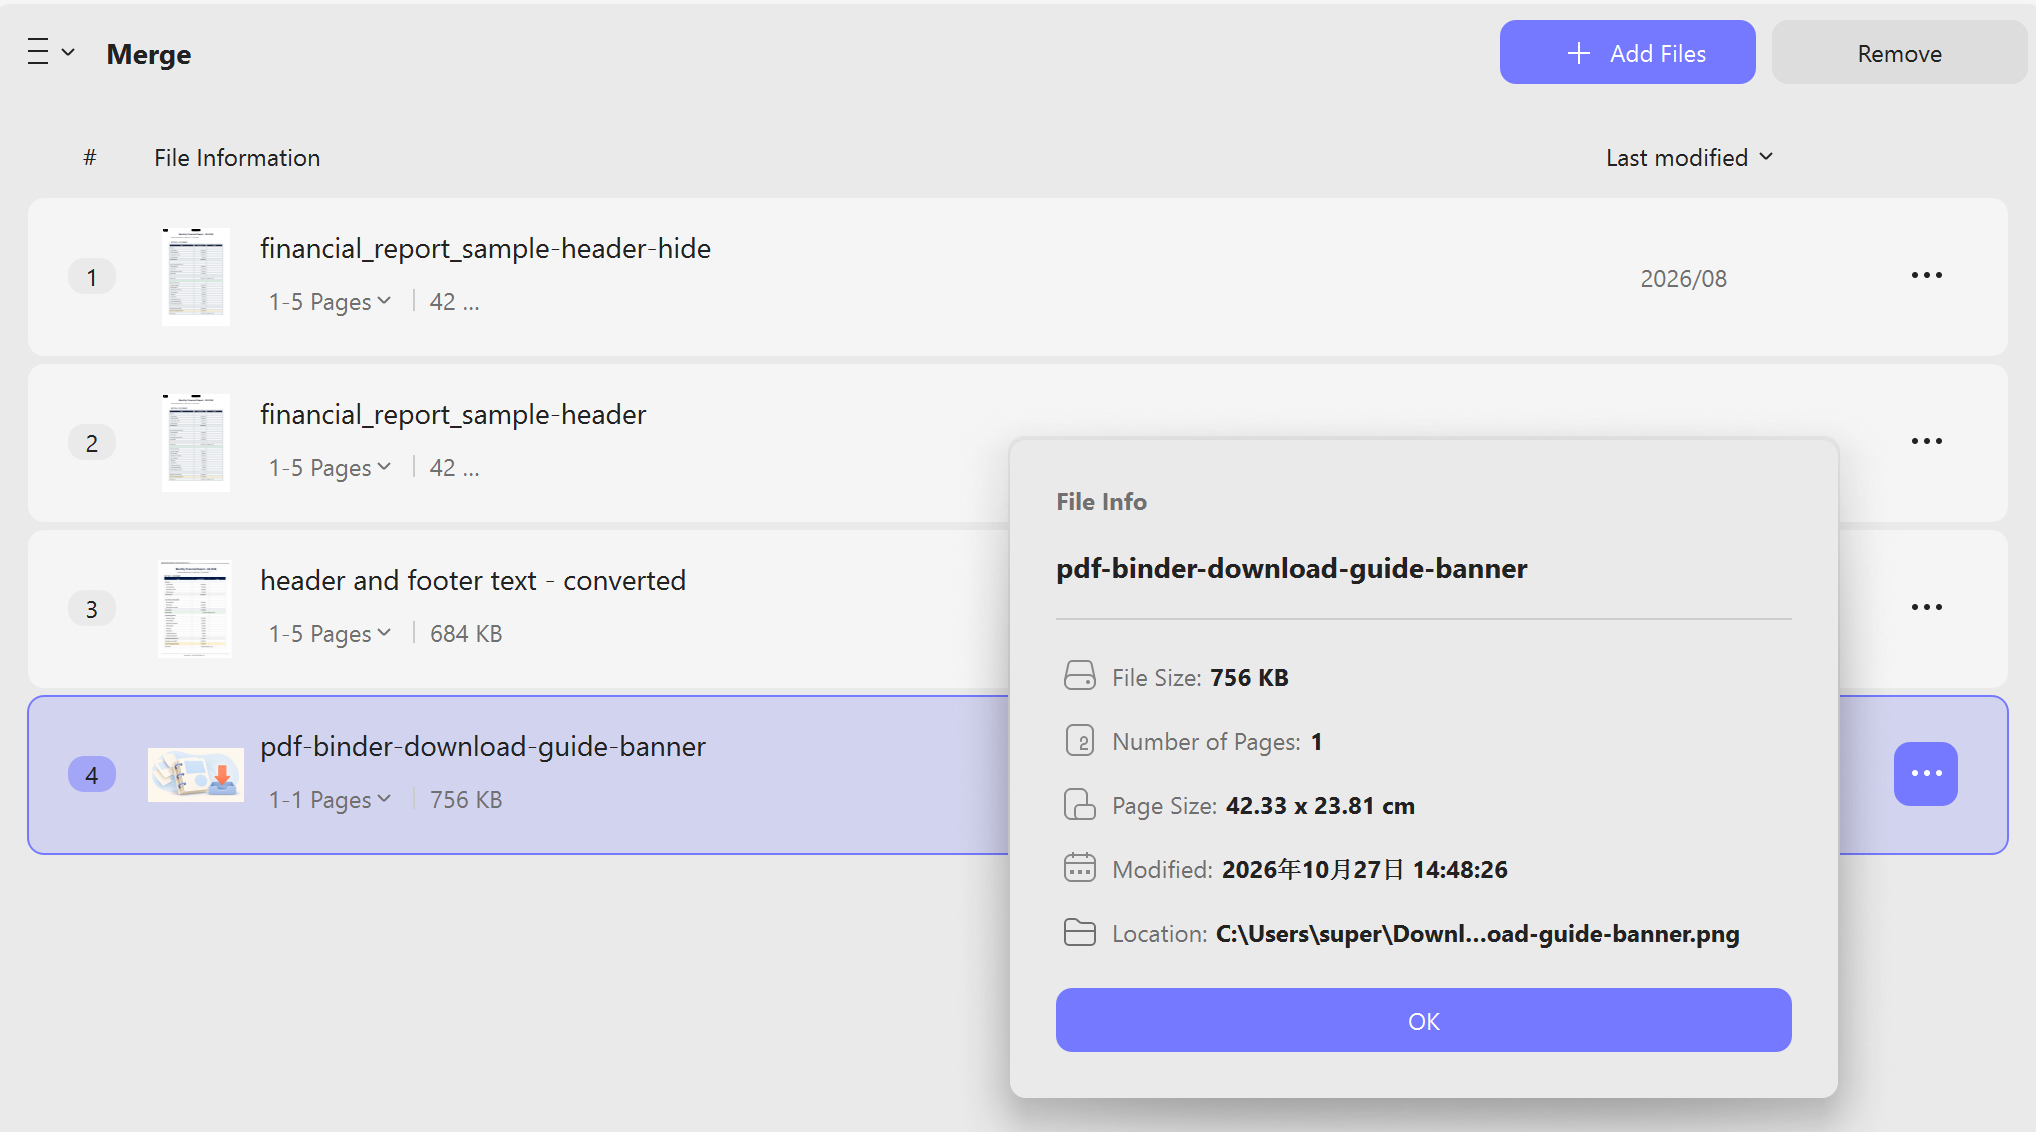Open more options for header and footer text - converted
Viewport: 2036px width, 1132px height.
pyautogui.click(x=1926, y=608)
